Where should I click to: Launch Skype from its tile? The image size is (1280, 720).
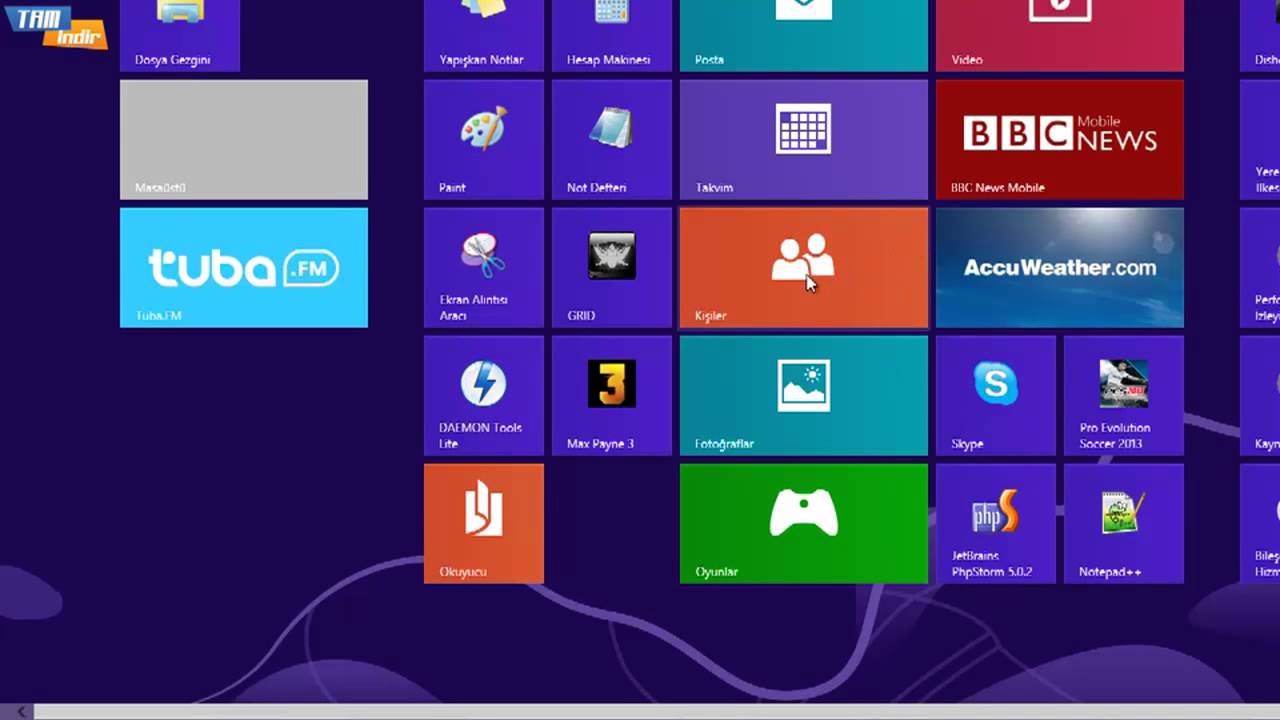pyautogui.click(x=995, y=395)
